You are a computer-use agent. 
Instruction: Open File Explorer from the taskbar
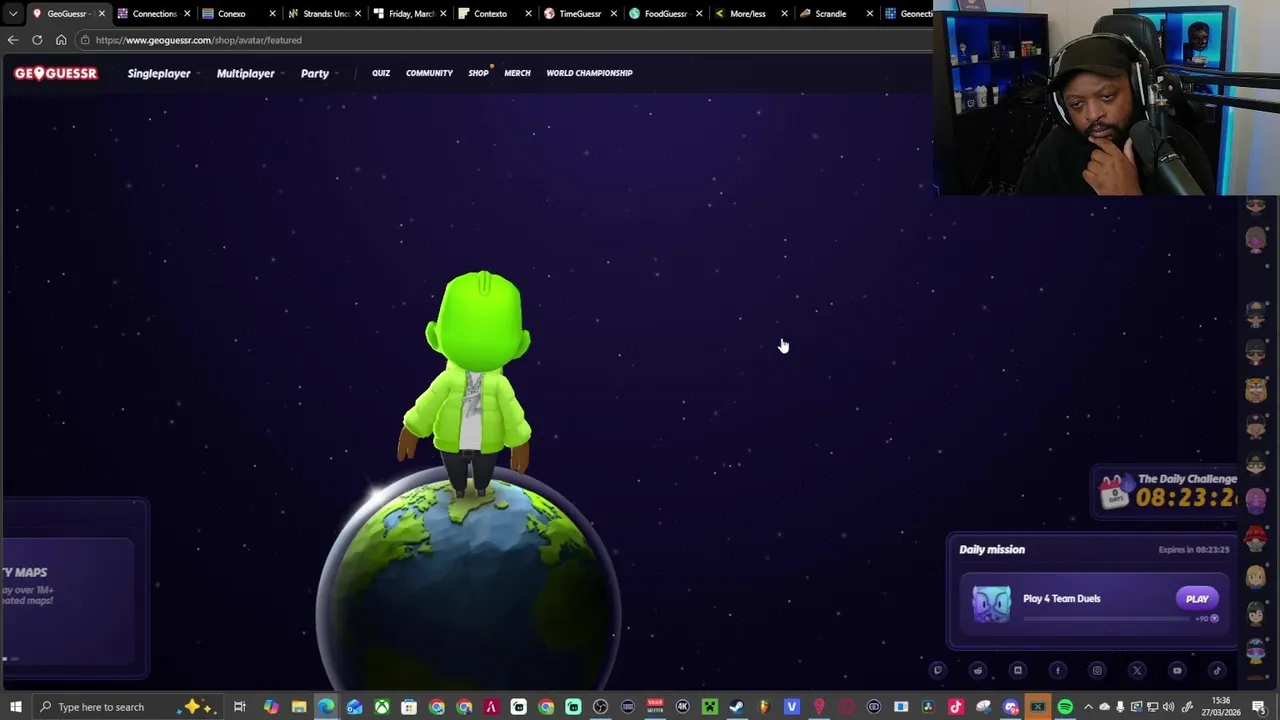point(299,707)
